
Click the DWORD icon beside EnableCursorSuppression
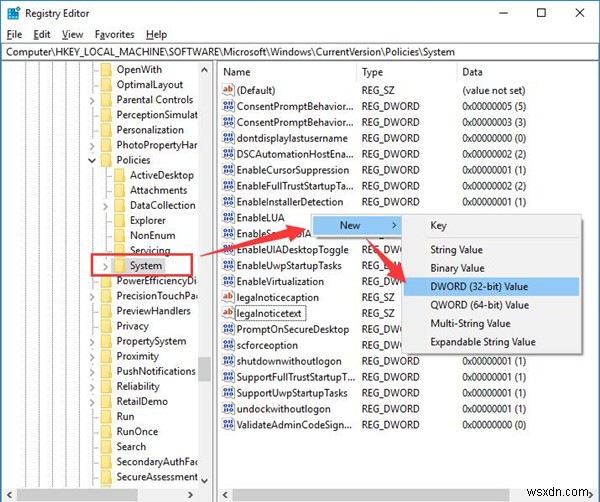(x=228, y=170)
